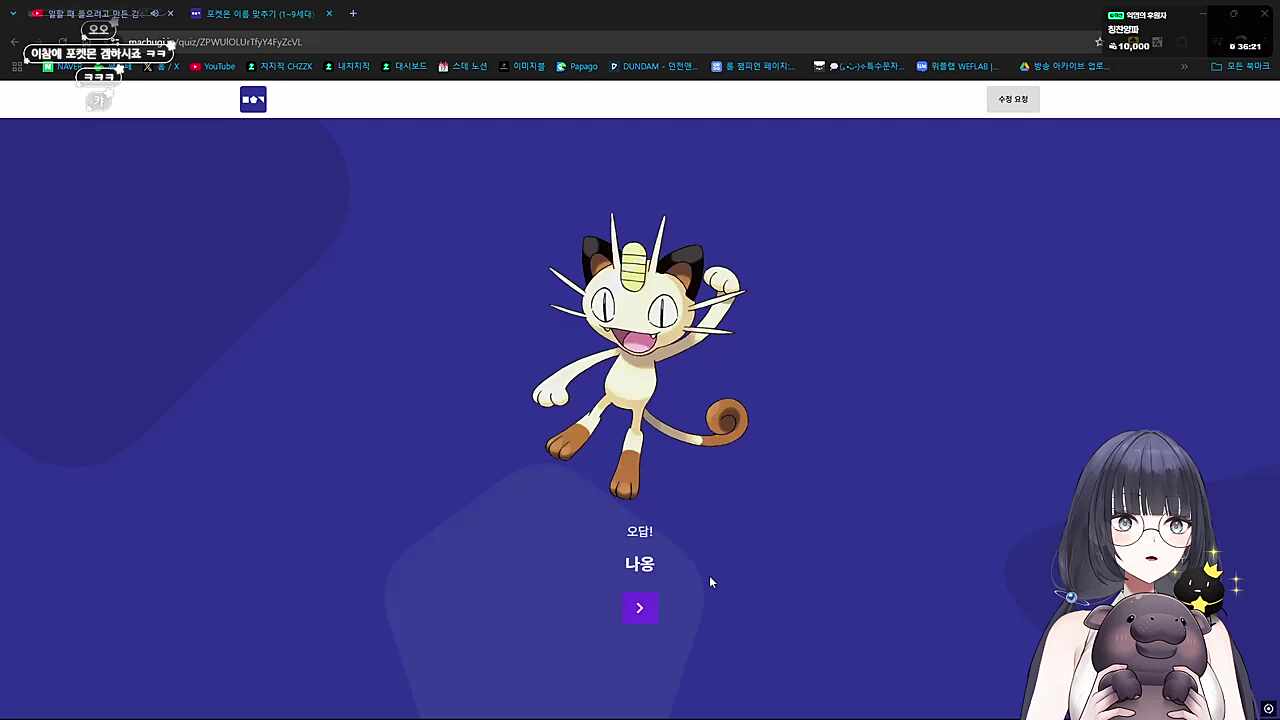Click the answer text 나옹
The image size is (1280, 720).
click(x=639, y=564)
